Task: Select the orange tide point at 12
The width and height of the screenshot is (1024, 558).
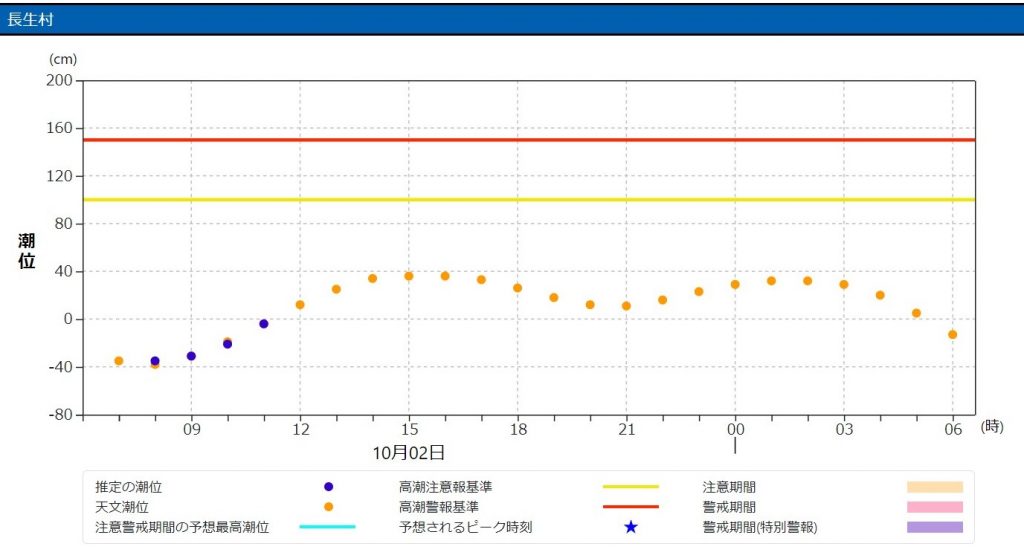Action: point(300,305)
